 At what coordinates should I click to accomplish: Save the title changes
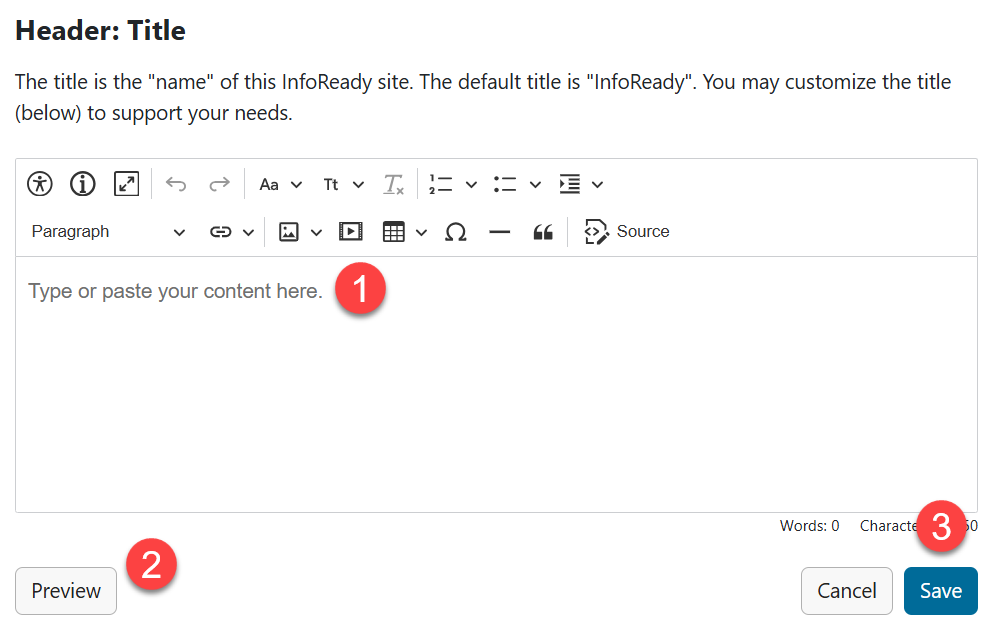pos(940,591)
